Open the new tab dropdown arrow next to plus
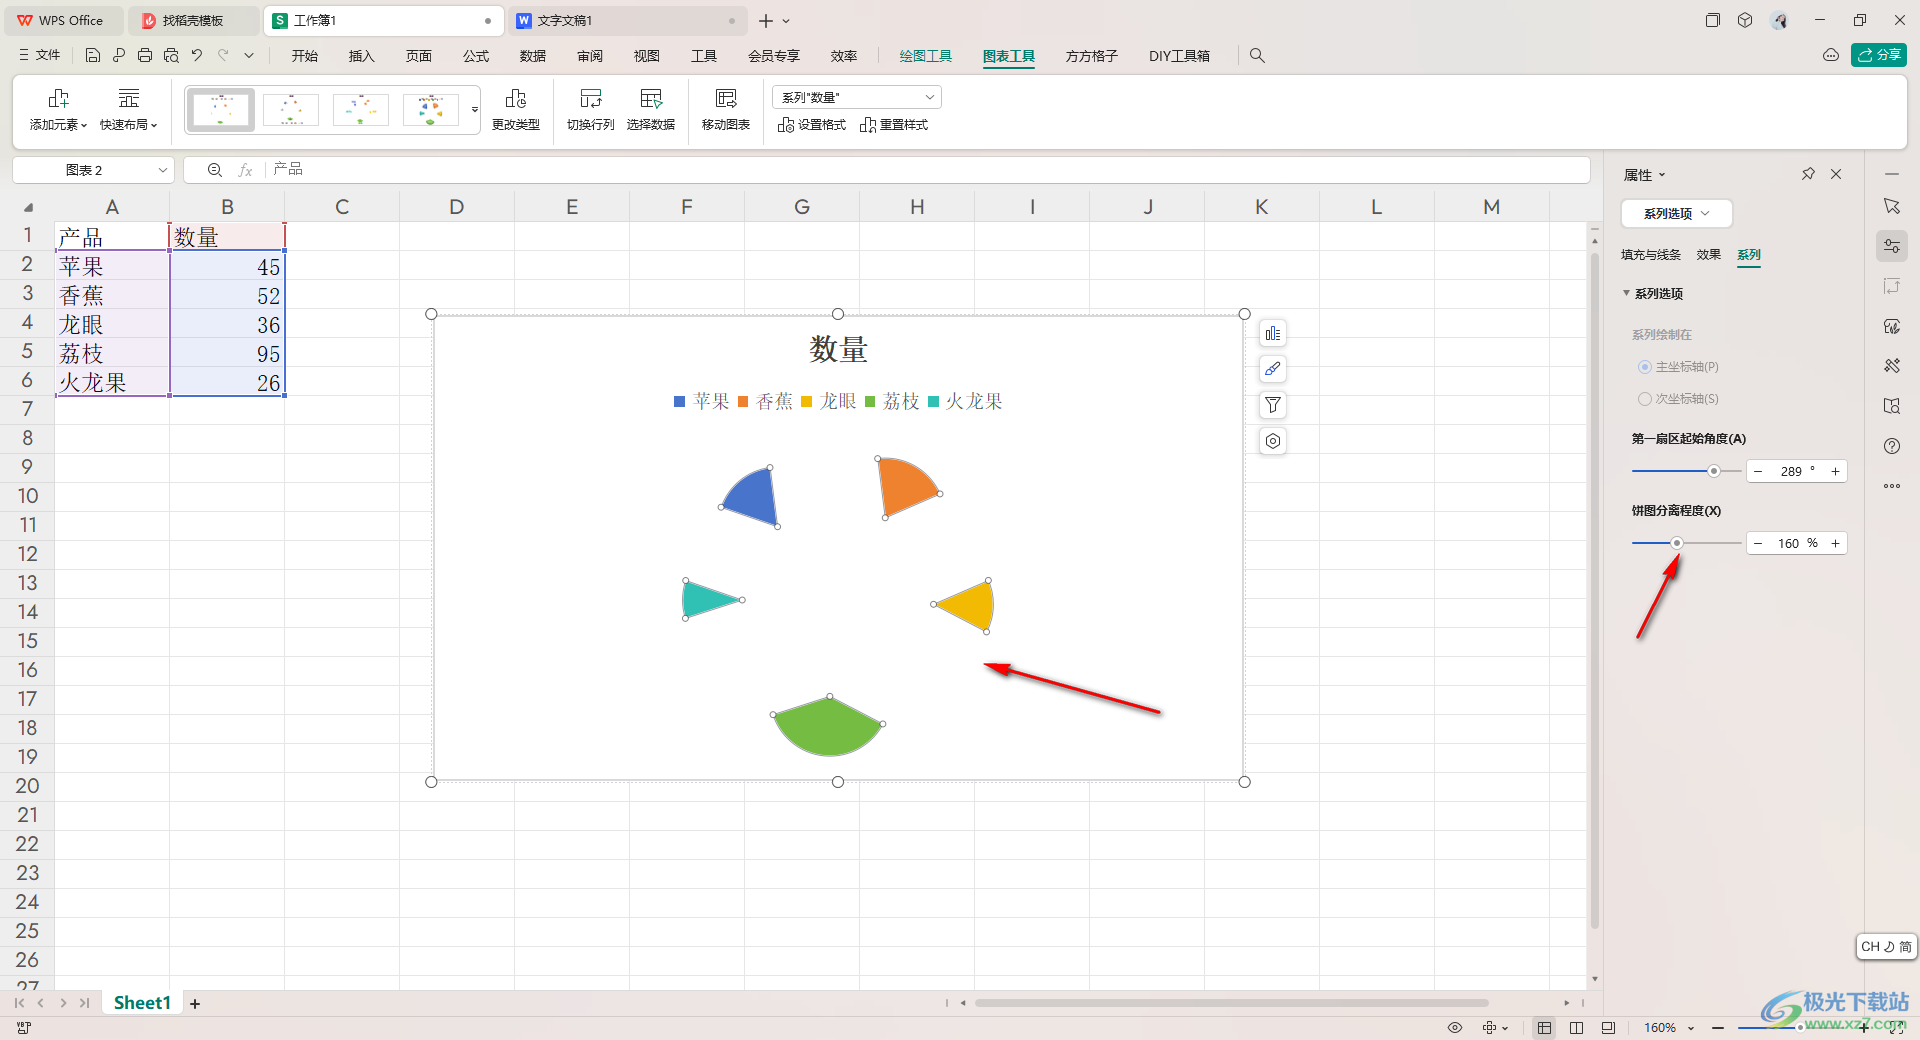Screen dimensions: 1920x1040 click(786, 20)
